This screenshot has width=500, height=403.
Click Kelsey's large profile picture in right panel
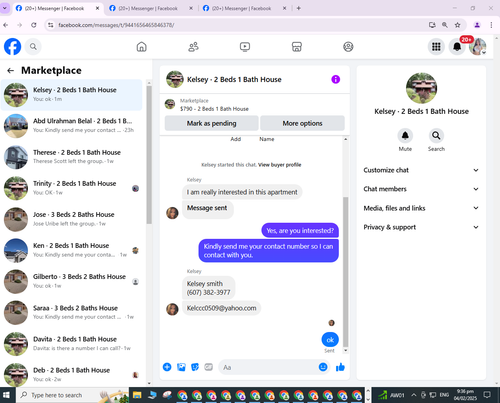point(421,88)
